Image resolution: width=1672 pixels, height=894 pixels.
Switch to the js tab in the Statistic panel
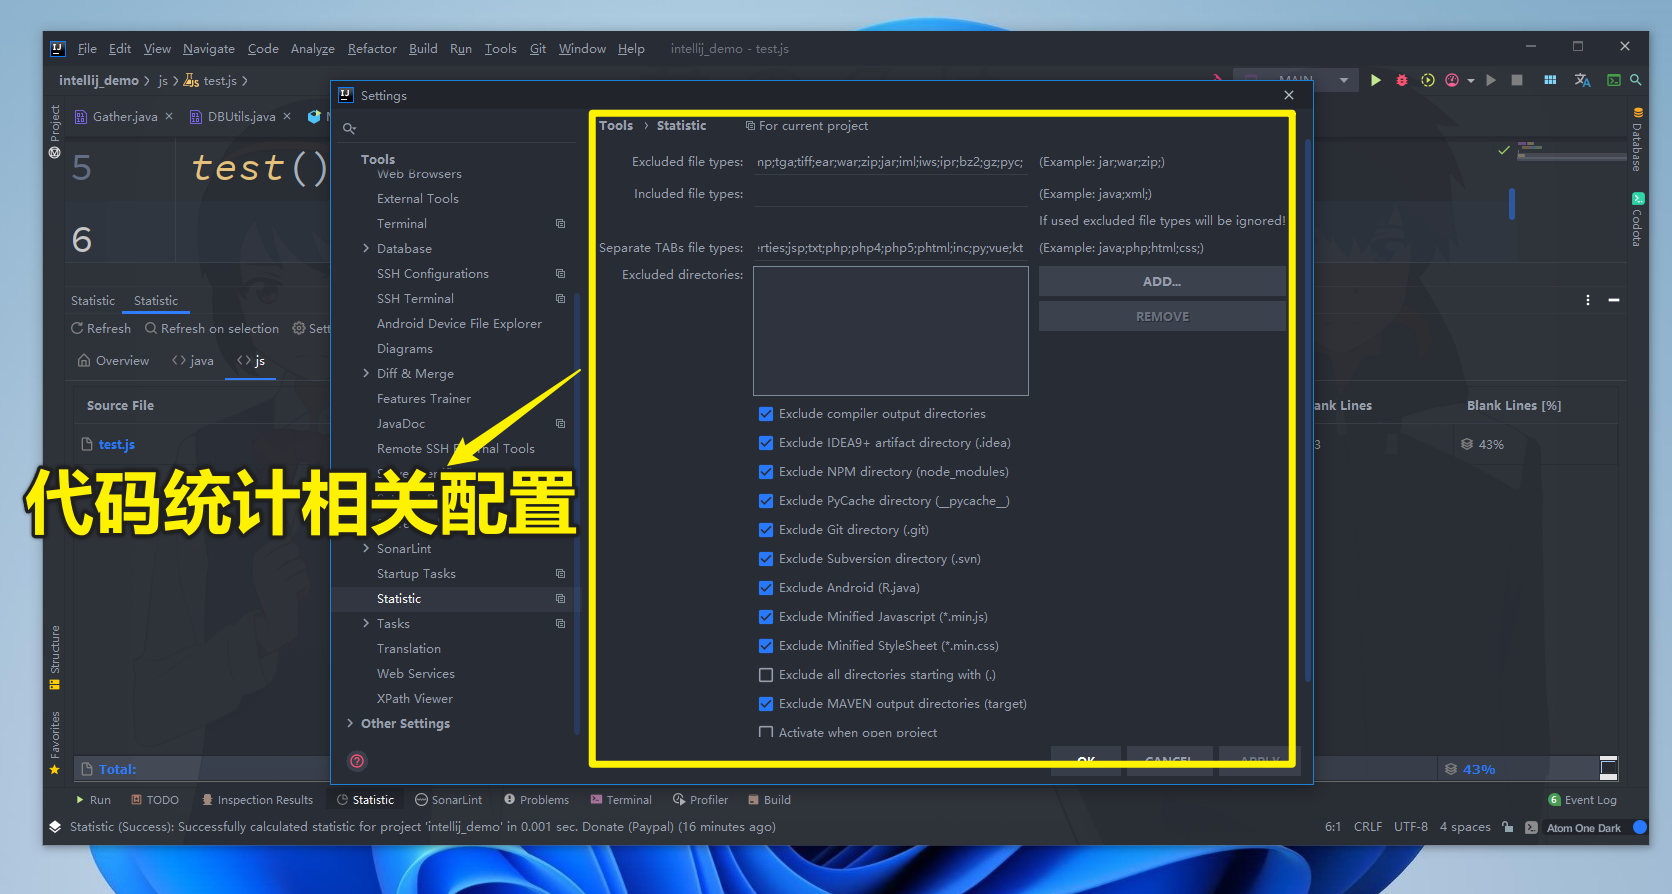click(251, 361)
